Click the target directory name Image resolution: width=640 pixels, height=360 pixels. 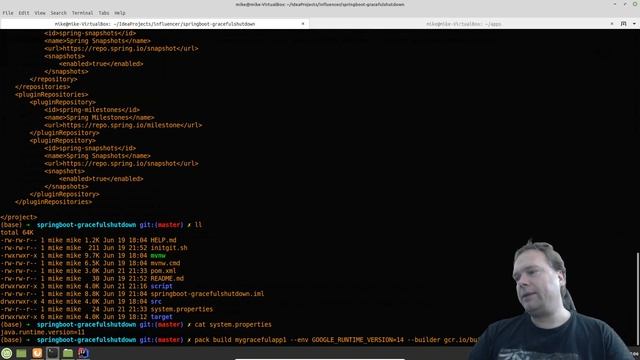tap(162, 317)
